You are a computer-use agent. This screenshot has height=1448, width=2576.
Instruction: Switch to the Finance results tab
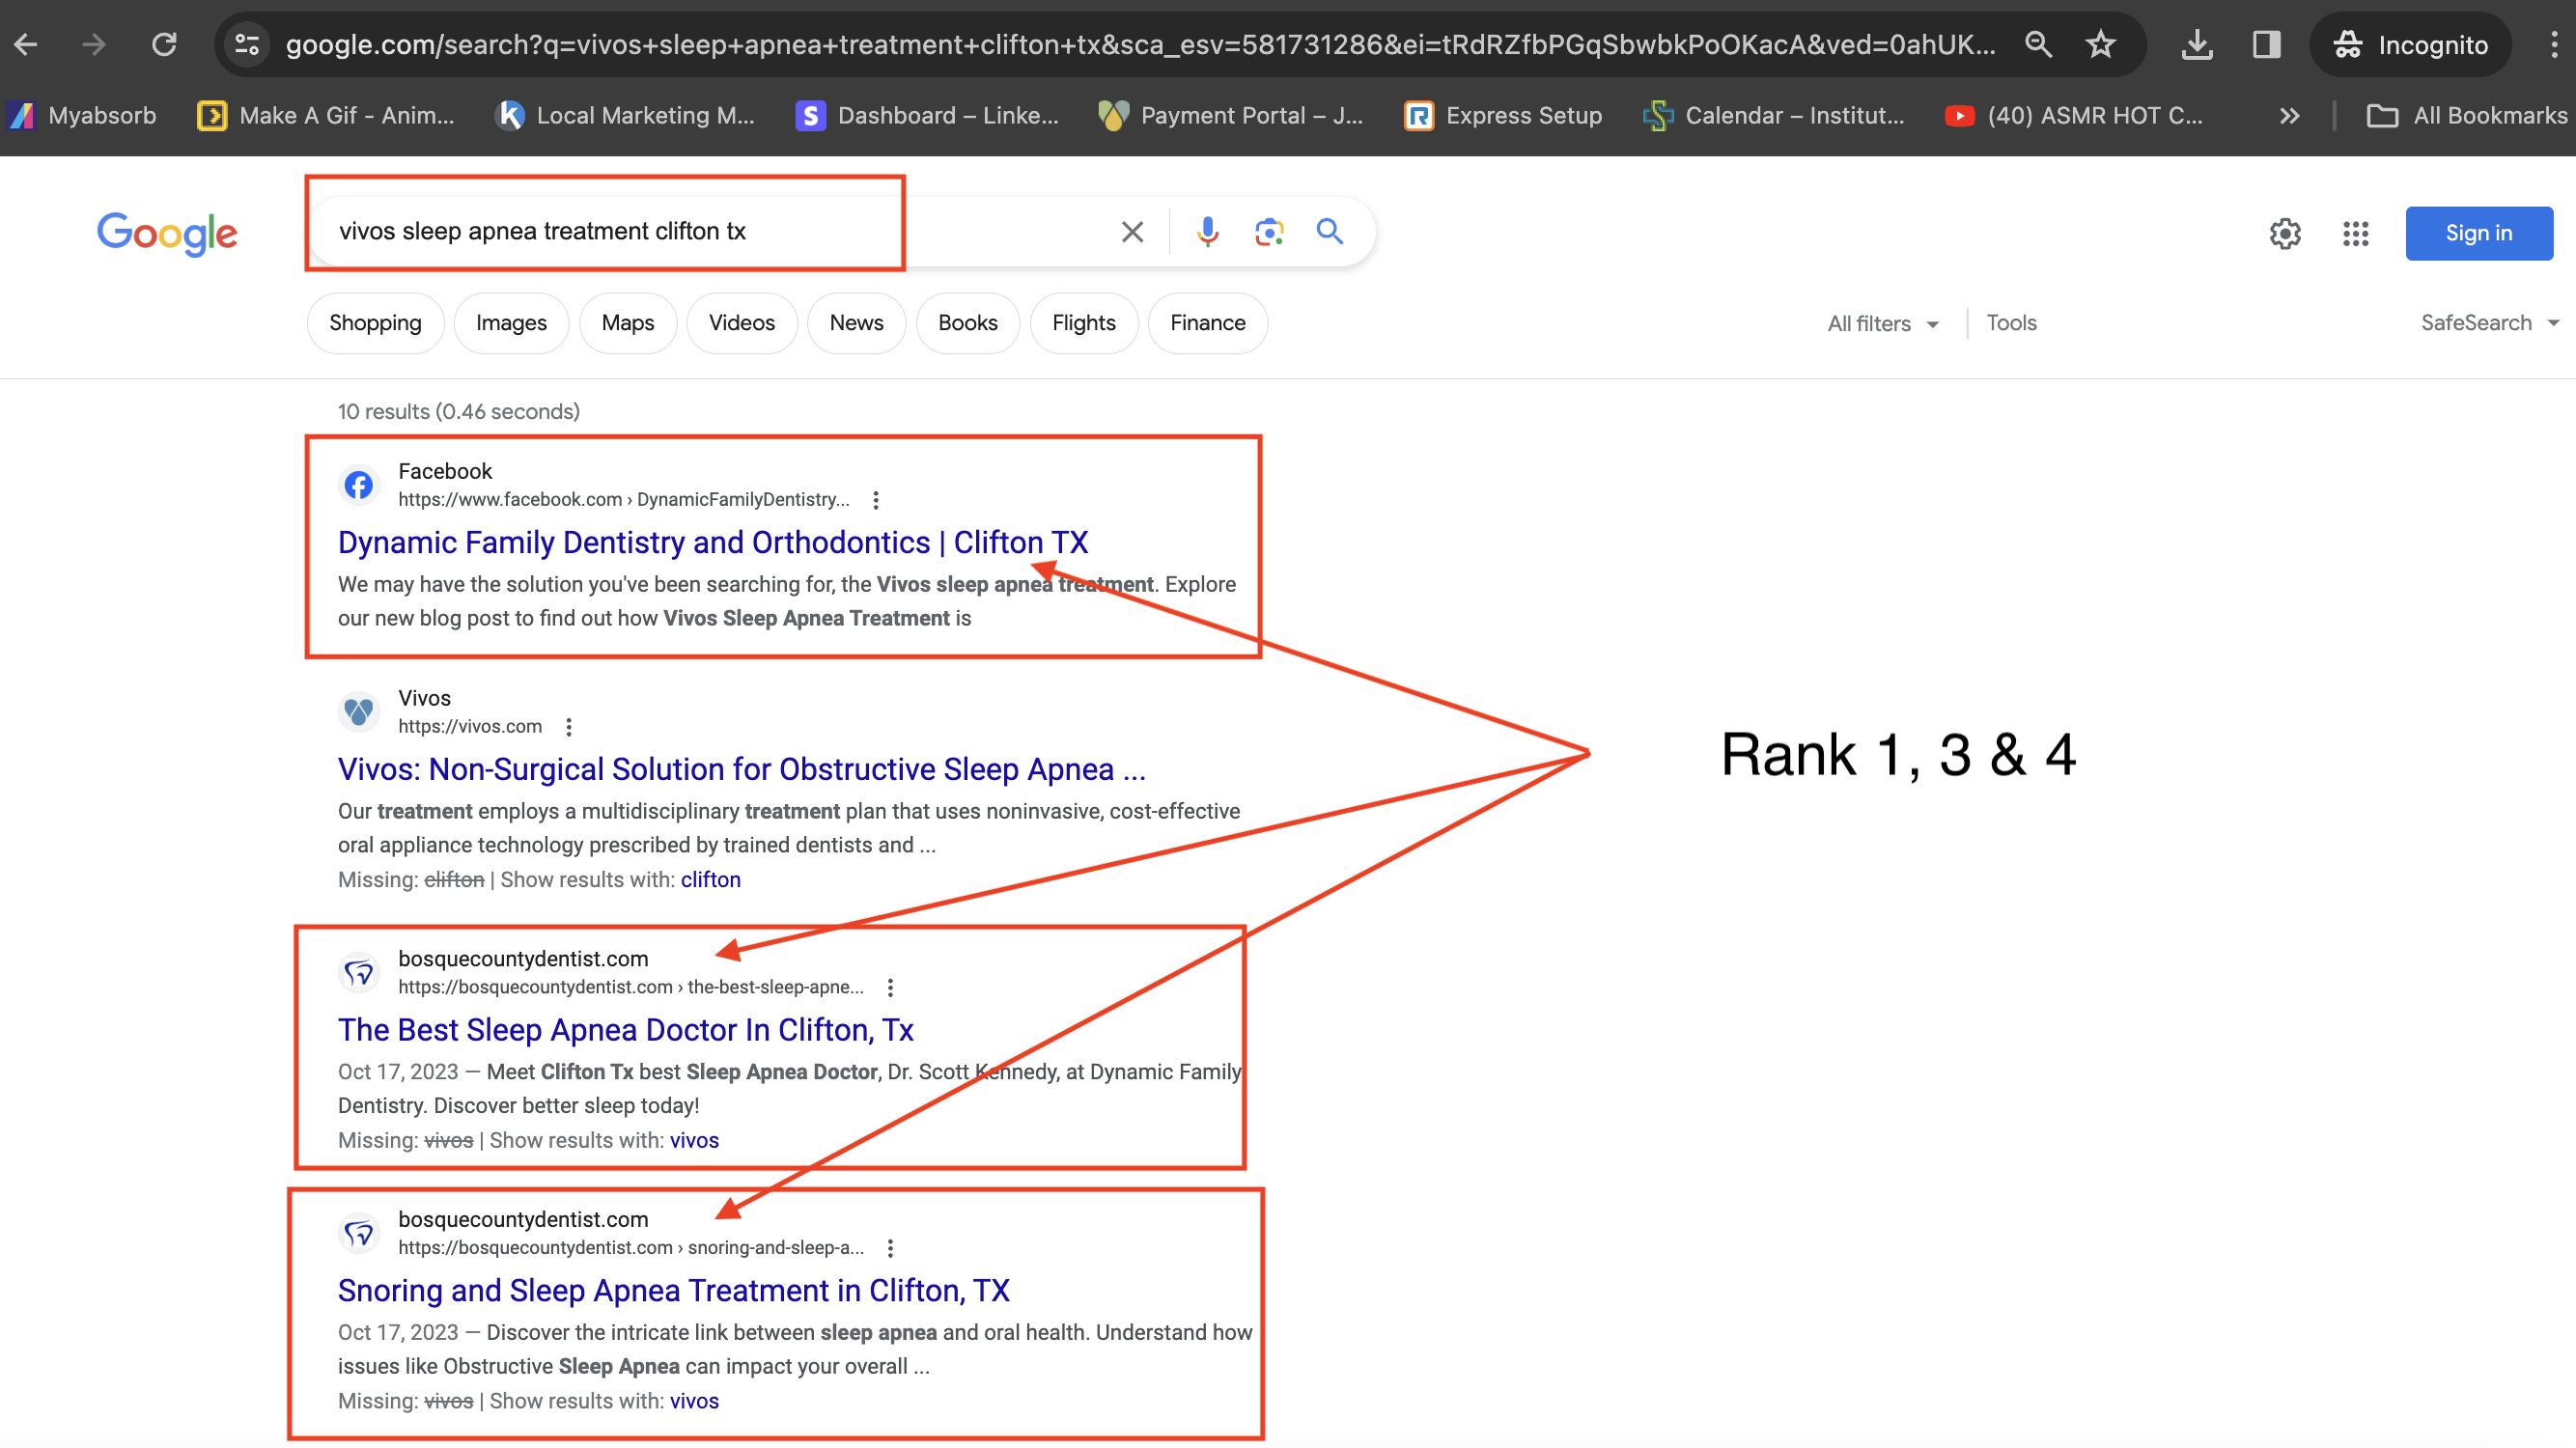pos(1207,323)
